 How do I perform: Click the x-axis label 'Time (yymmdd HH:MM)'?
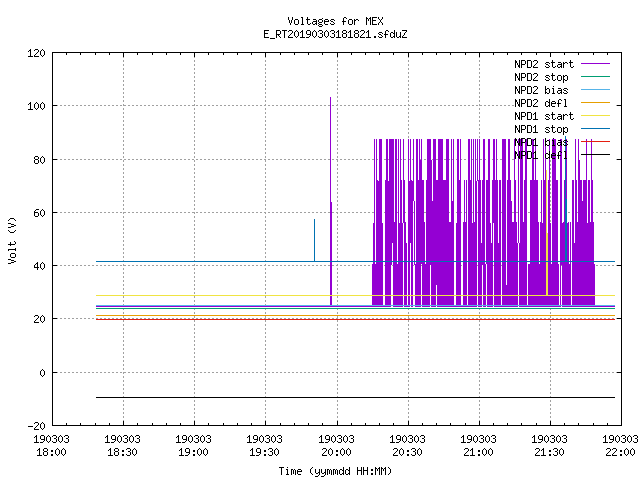point(335,471)
